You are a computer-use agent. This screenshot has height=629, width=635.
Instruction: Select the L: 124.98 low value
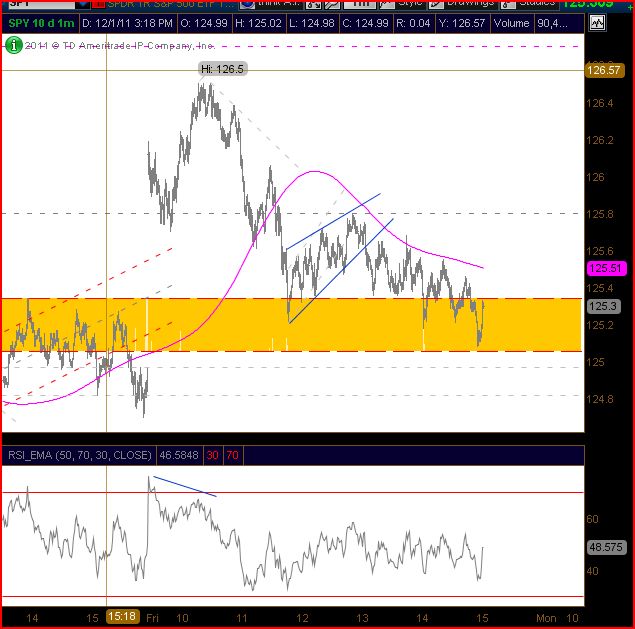pyautogui.click(x=311, y=23)
